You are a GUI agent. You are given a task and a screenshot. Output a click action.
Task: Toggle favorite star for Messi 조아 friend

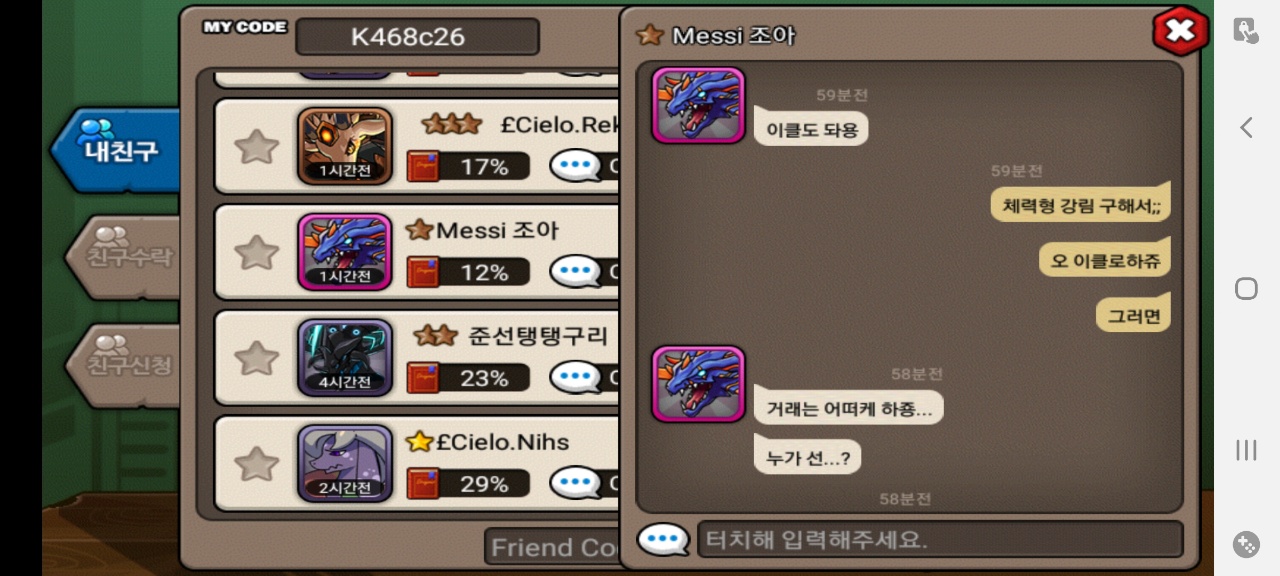tap(257, 253)
